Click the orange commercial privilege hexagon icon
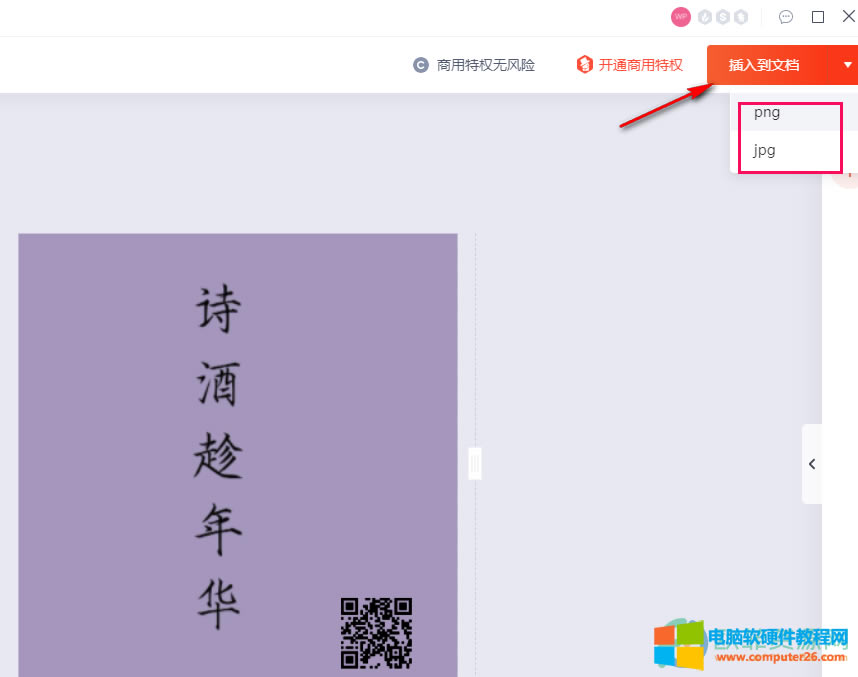 coord(585,65)
